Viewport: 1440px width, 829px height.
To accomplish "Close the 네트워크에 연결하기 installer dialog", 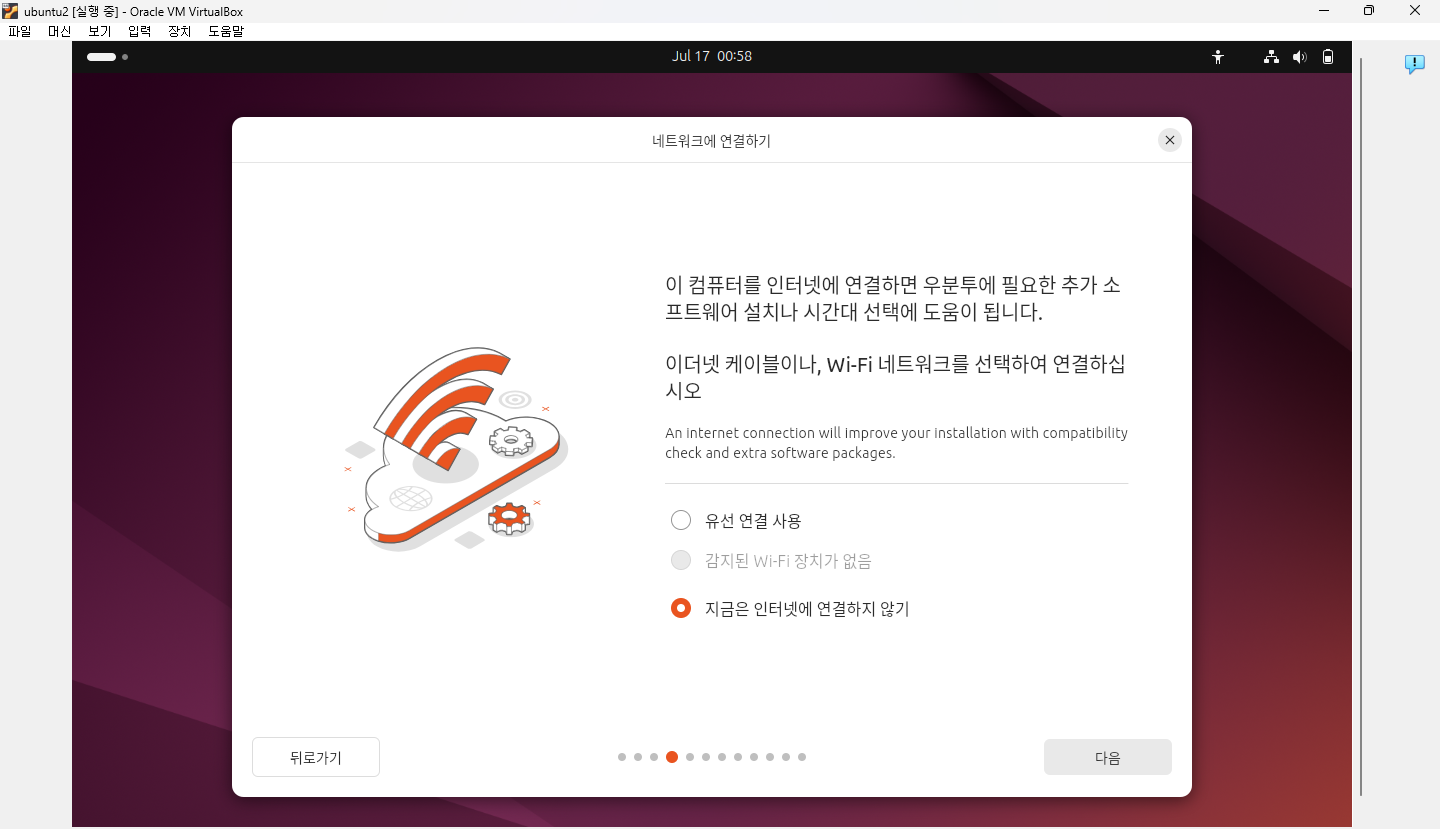I will pos(1169,140).
